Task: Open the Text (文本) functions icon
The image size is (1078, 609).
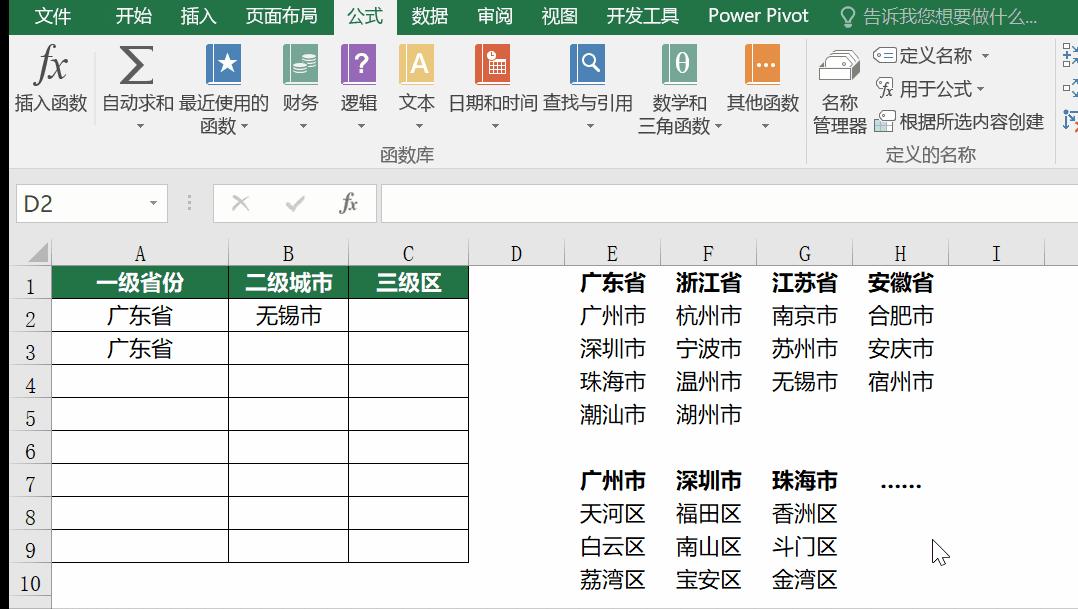Action: coord(417,64)
